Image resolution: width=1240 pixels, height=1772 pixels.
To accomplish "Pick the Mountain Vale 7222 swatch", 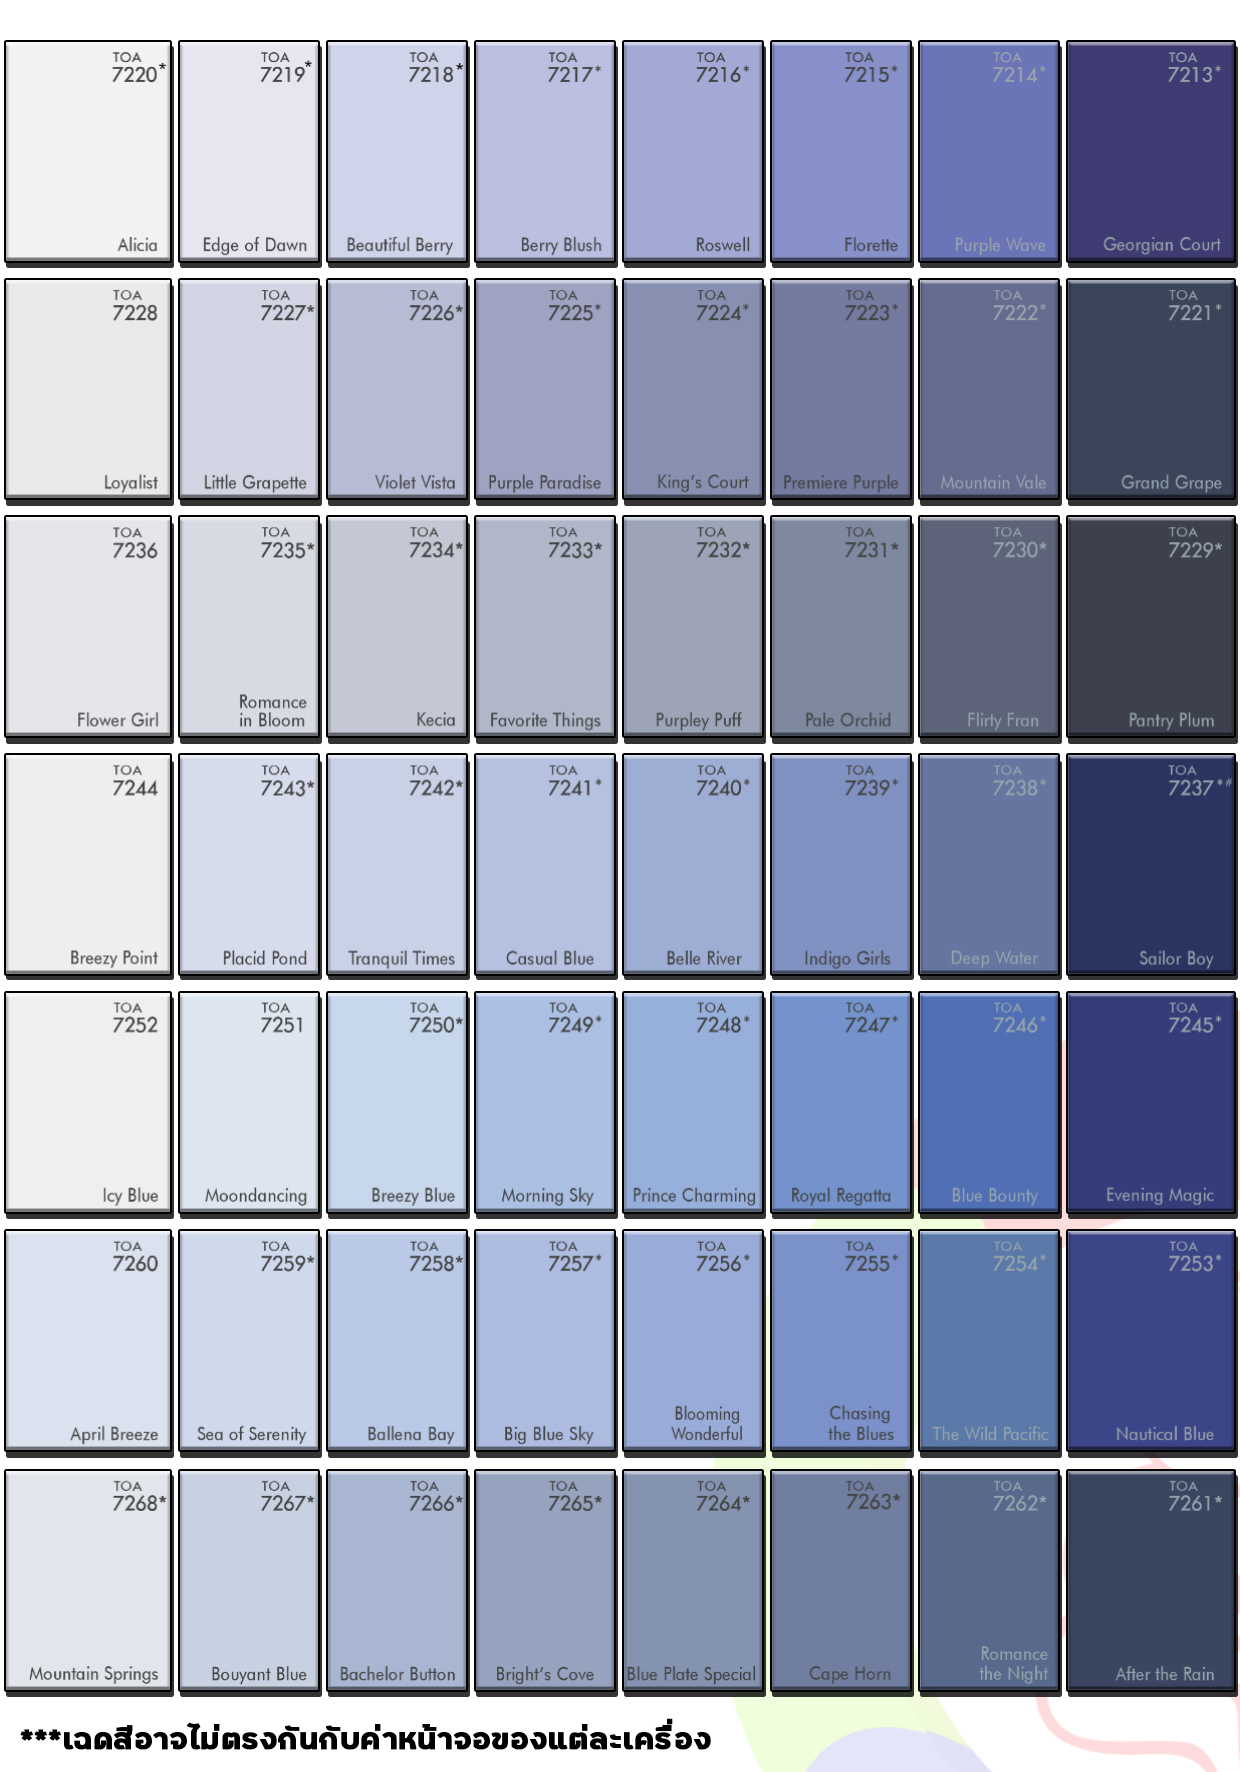I will pyautogui.click(x=989, y=390).
